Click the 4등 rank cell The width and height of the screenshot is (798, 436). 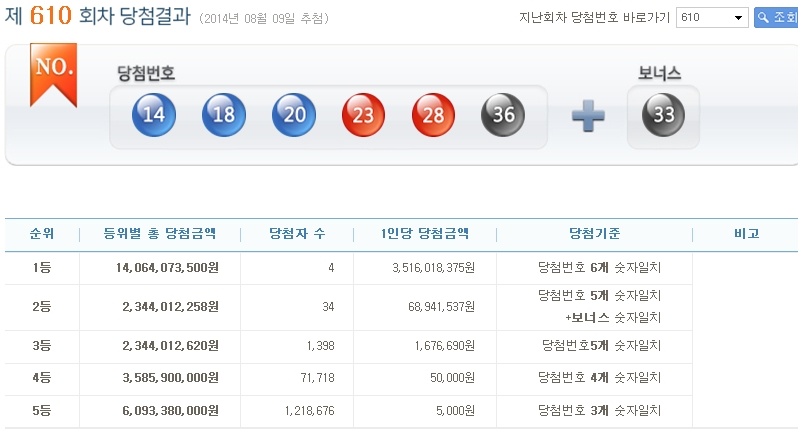click(x=42, y=378)
